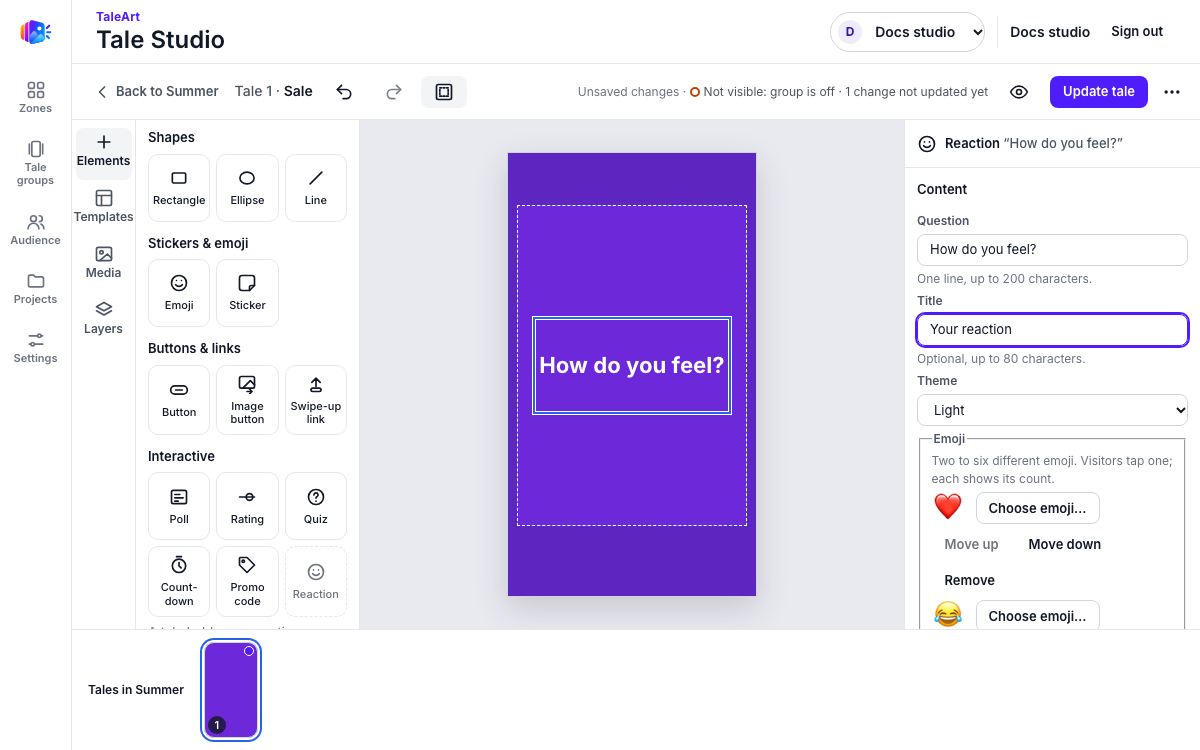Click the Update tale button
Viewport: 1200px width, 750px height.
pos(1098,92)
